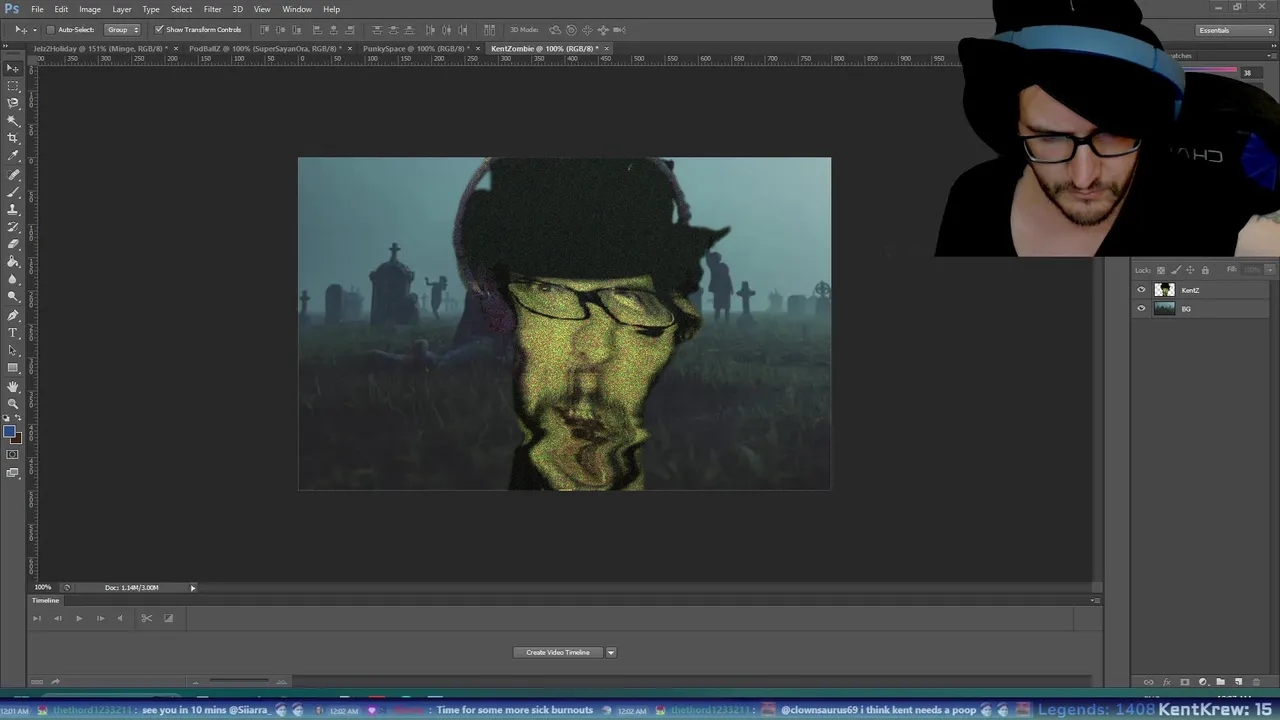Select the Brush tool
1280x720 pixels.
click(x=13, y=192)
